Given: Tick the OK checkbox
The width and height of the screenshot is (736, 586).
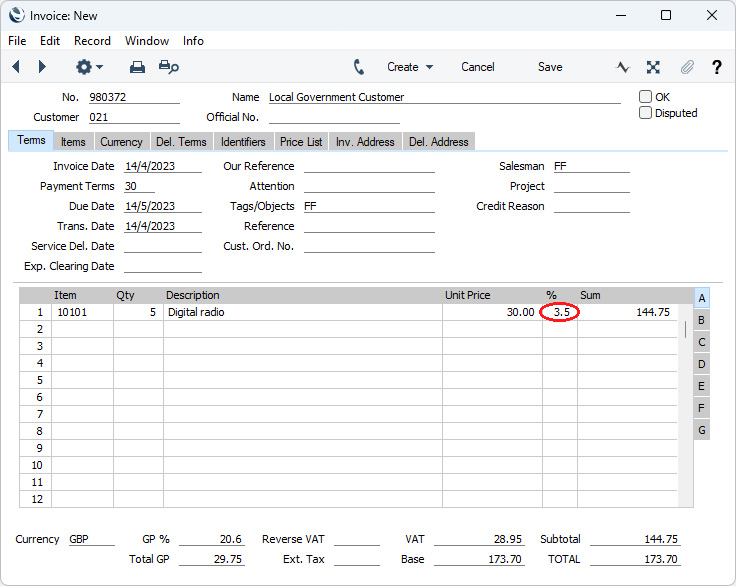Looking at the screenshot, I should point(645,97).
